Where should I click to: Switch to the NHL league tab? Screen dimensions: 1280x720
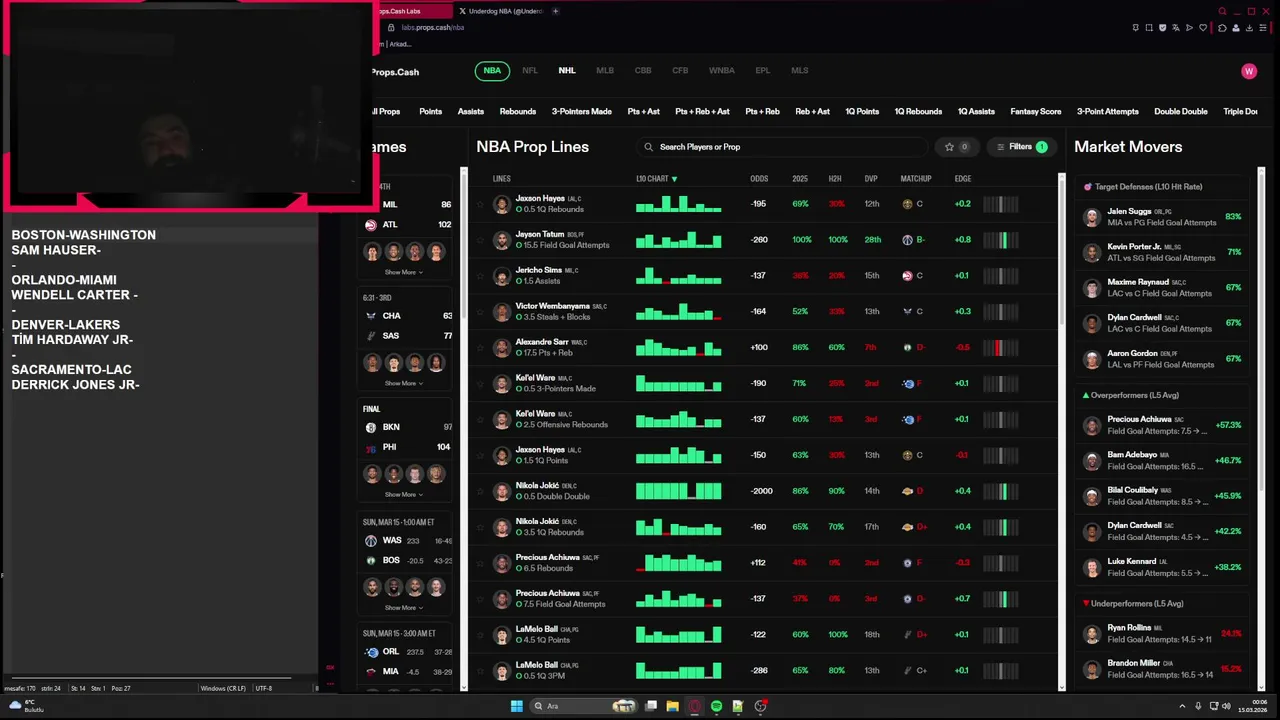pos(567,71)
